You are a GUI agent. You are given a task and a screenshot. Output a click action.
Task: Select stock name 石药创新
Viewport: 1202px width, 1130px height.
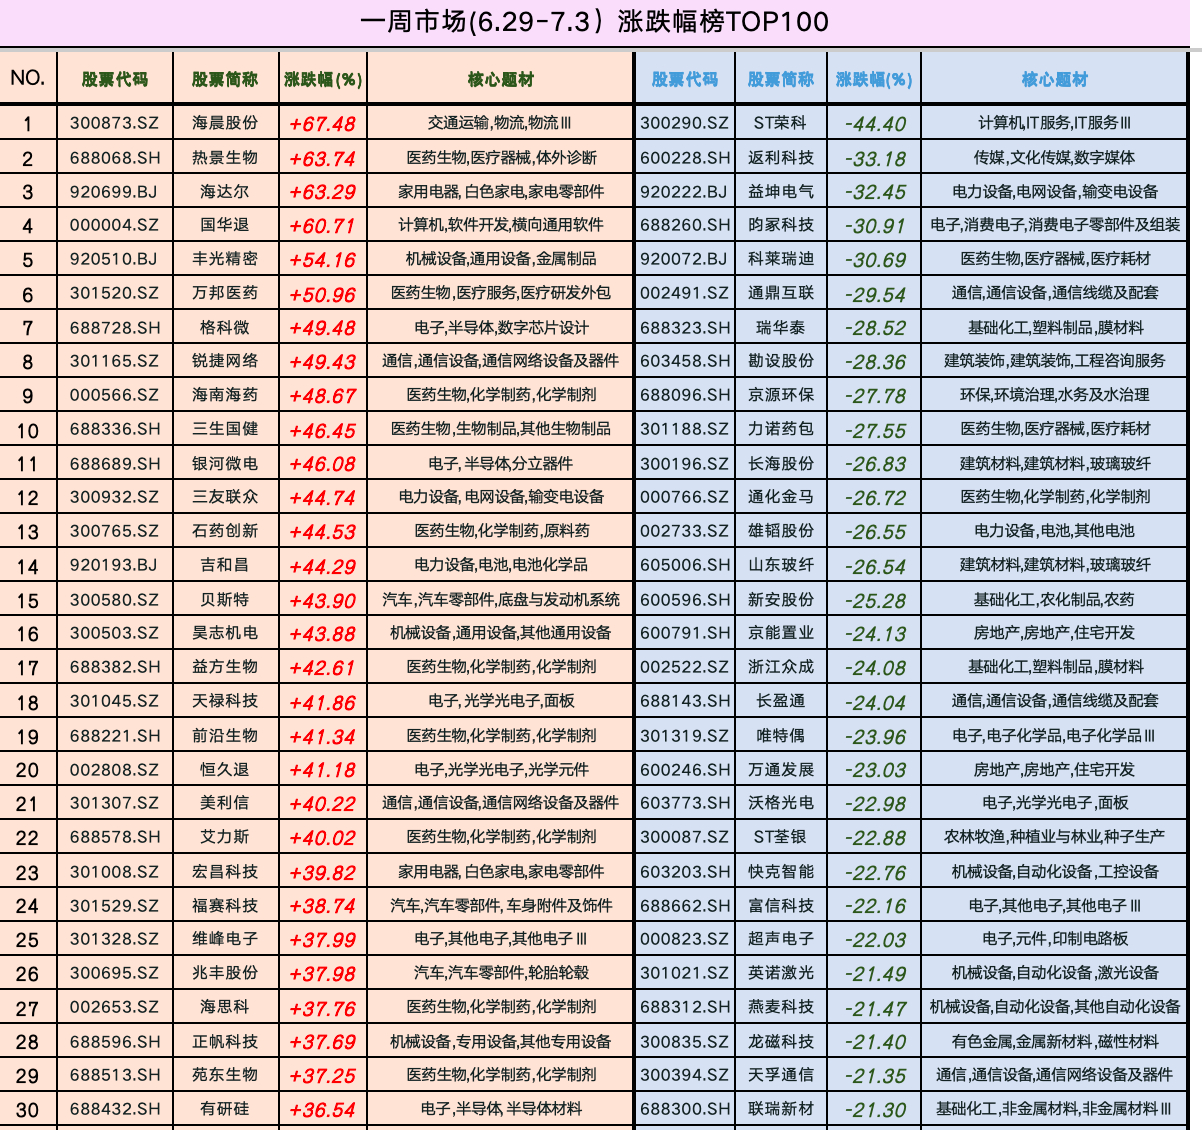click(225, 530)
